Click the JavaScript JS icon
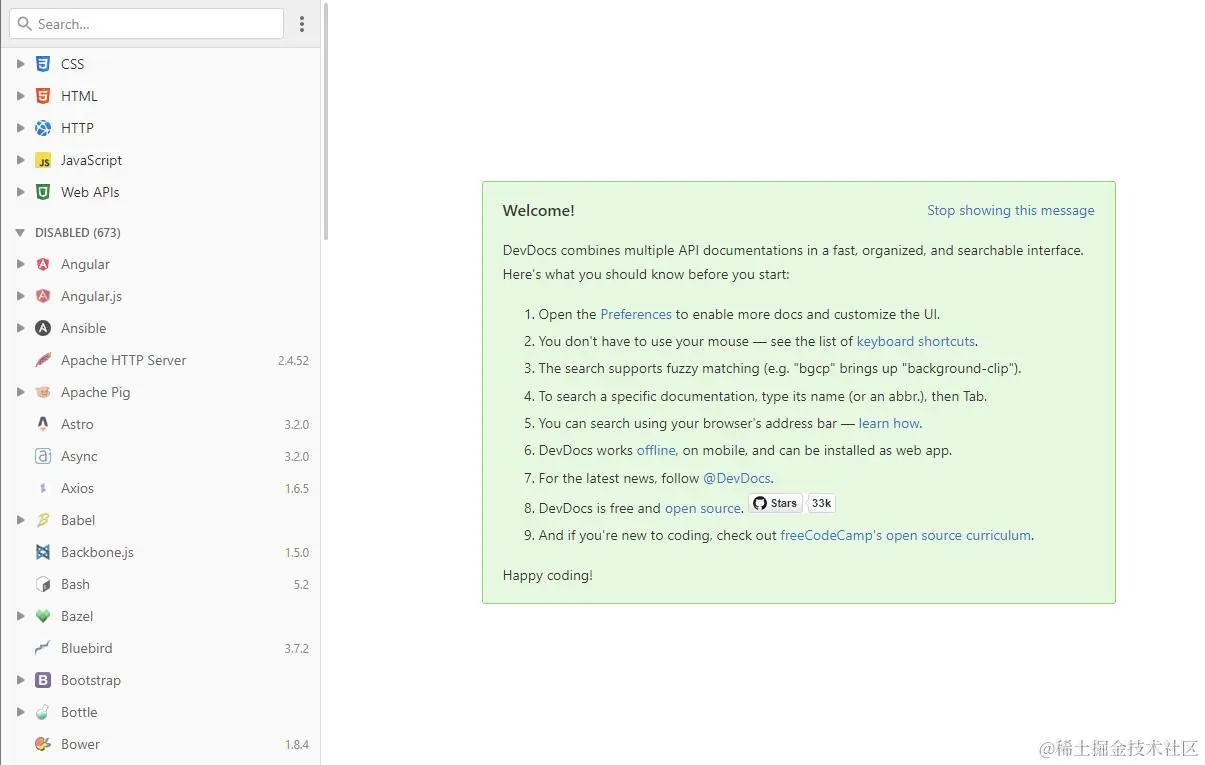 [43, 160]
